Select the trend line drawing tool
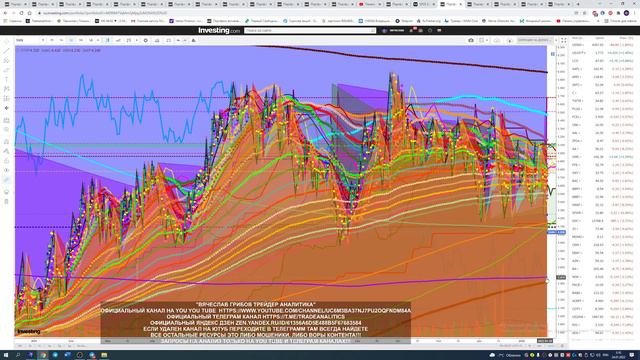This screenshot has height=360, width=640. 6,51
